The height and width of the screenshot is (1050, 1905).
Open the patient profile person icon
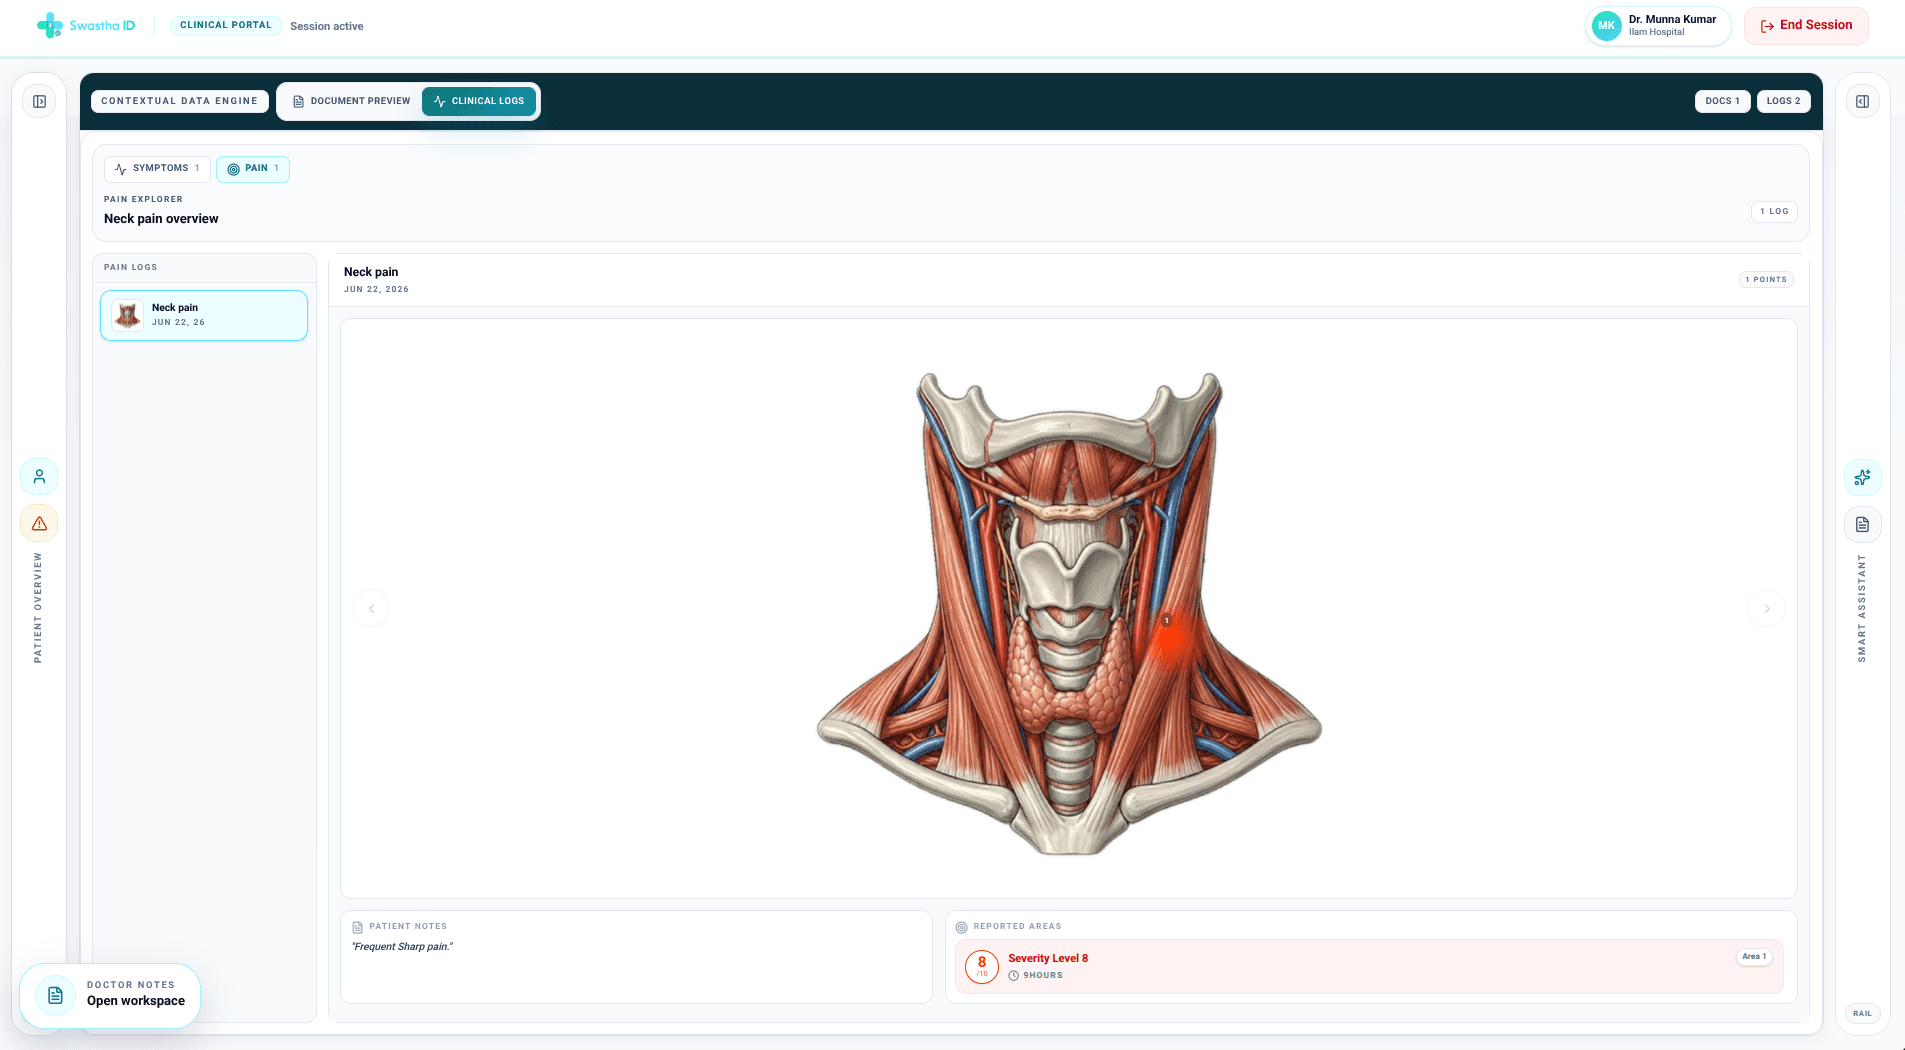[39, 477]
